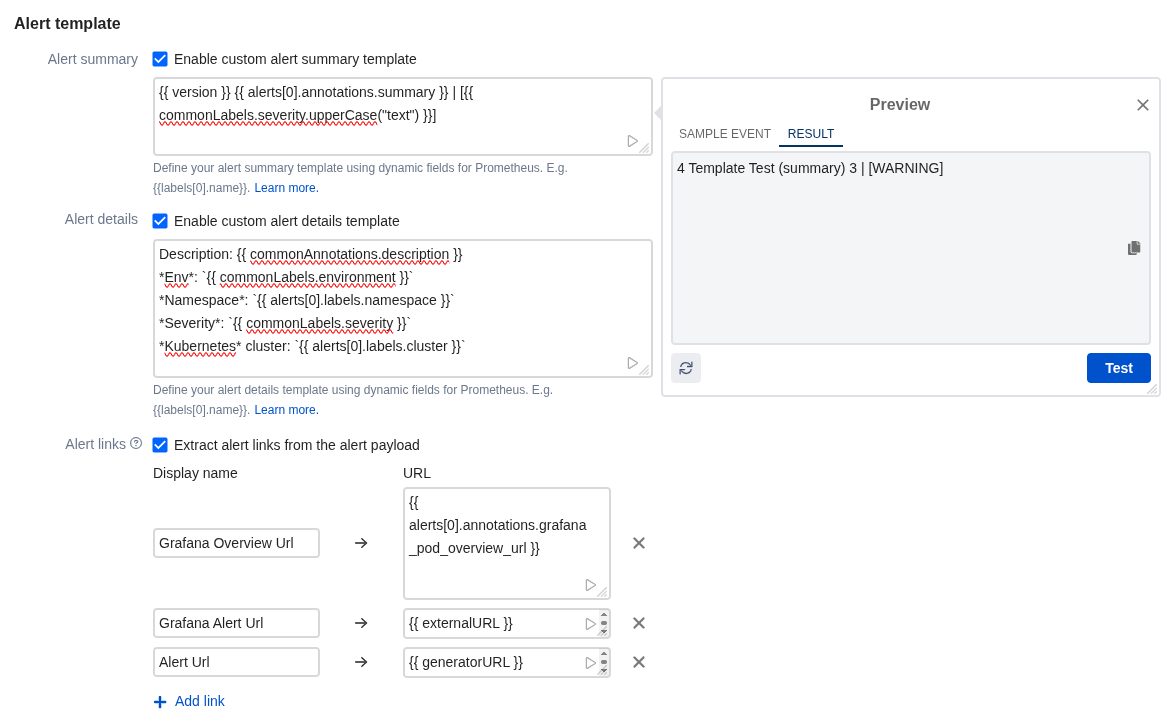Click play icon in externalURL field
Screen dimensions: 1166x724
590,624
